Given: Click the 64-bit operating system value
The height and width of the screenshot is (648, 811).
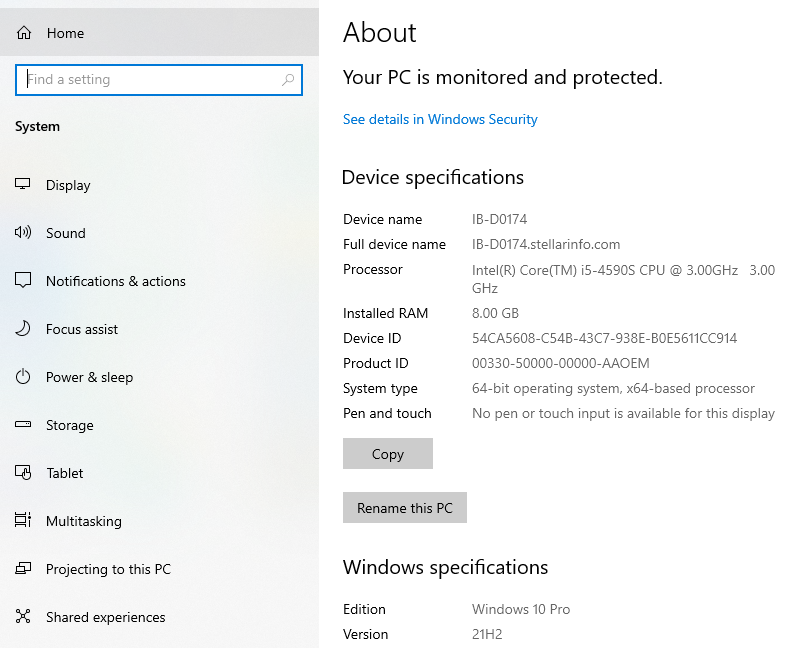Looking at the screenshot, I should coord(613,388).
